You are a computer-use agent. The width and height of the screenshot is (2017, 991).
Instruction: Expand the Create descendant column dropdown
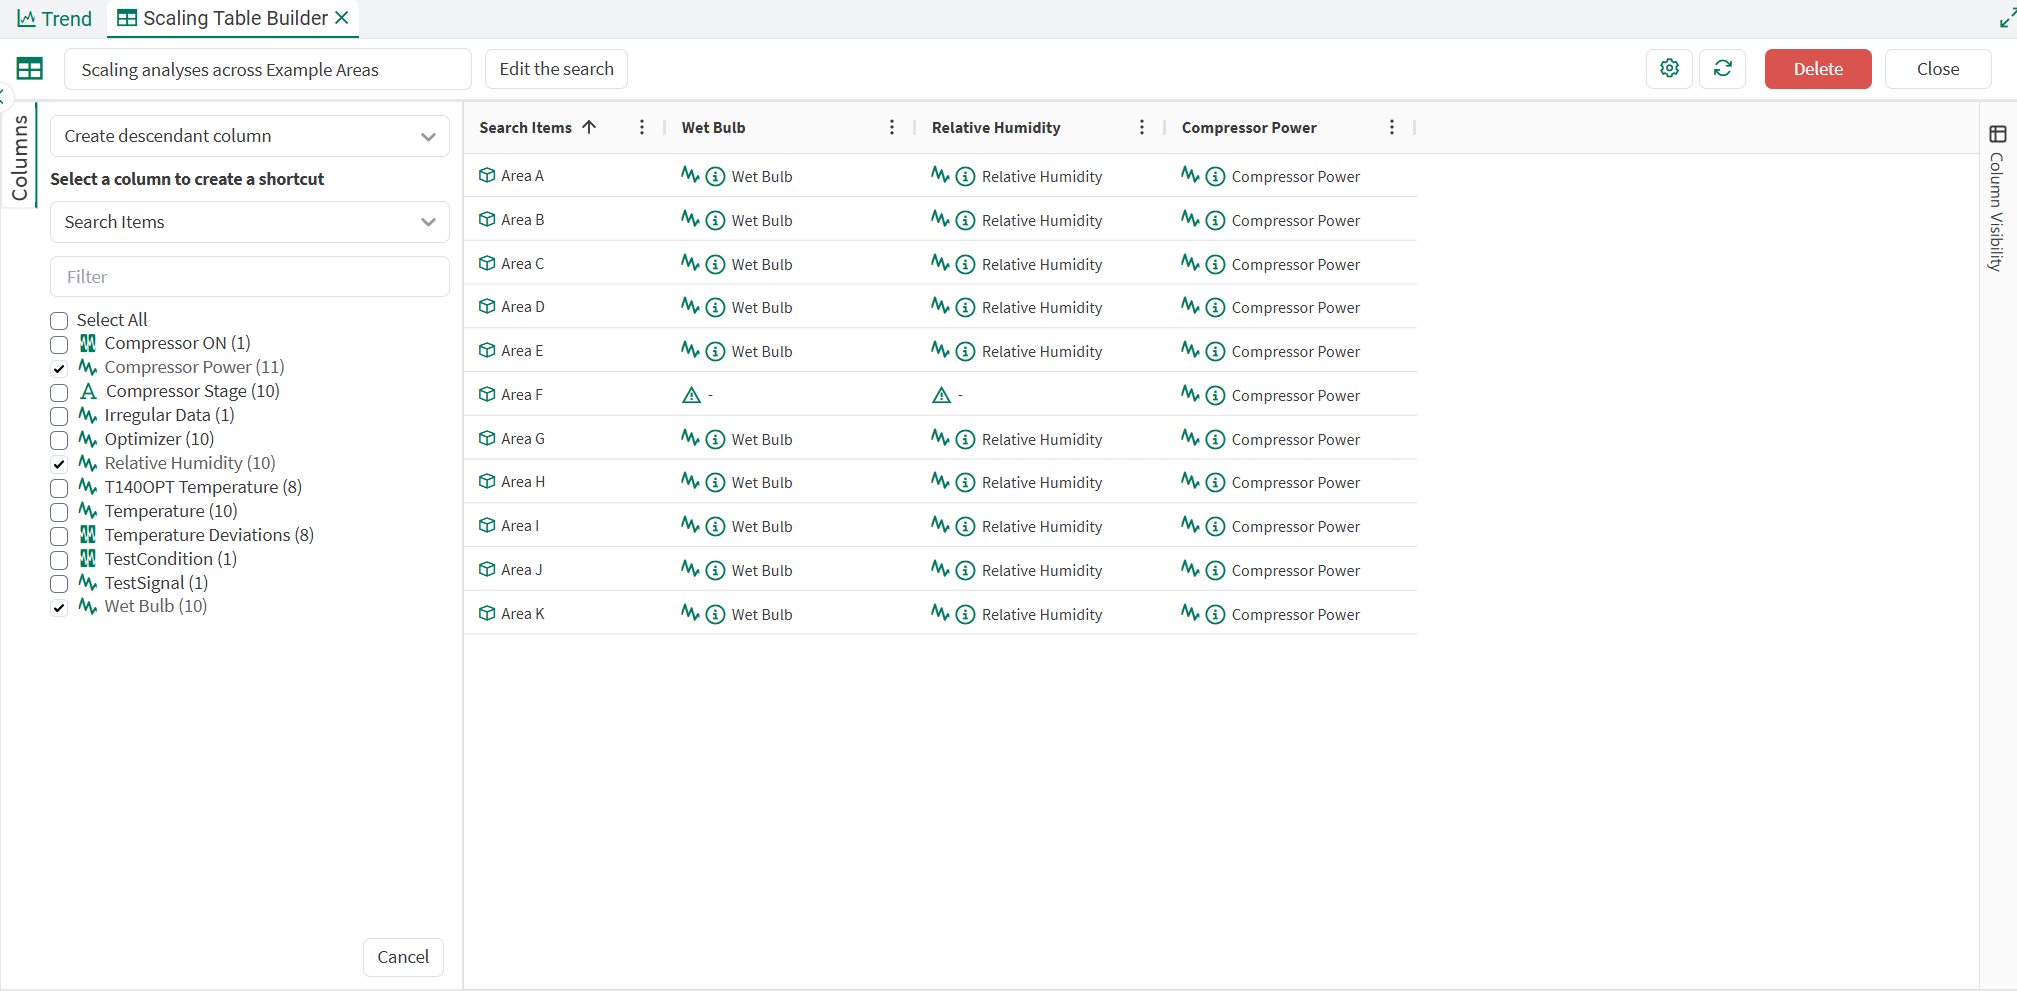tap(249, 136)
